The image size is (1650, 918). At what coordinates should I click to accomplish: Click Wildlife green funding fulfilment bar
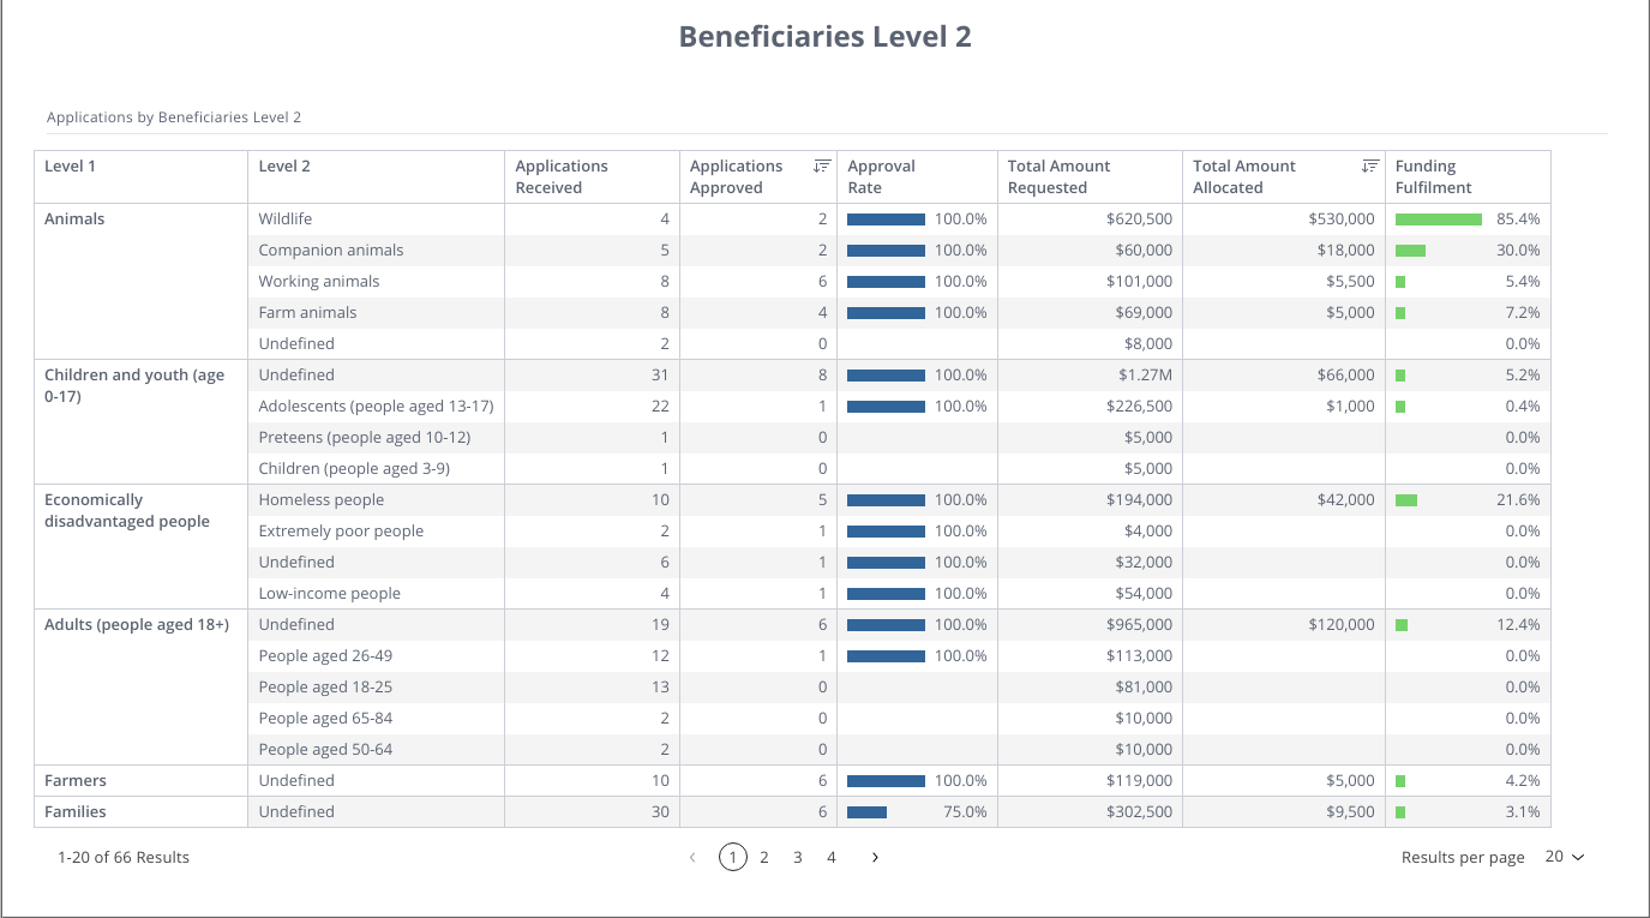[1438, 219]
